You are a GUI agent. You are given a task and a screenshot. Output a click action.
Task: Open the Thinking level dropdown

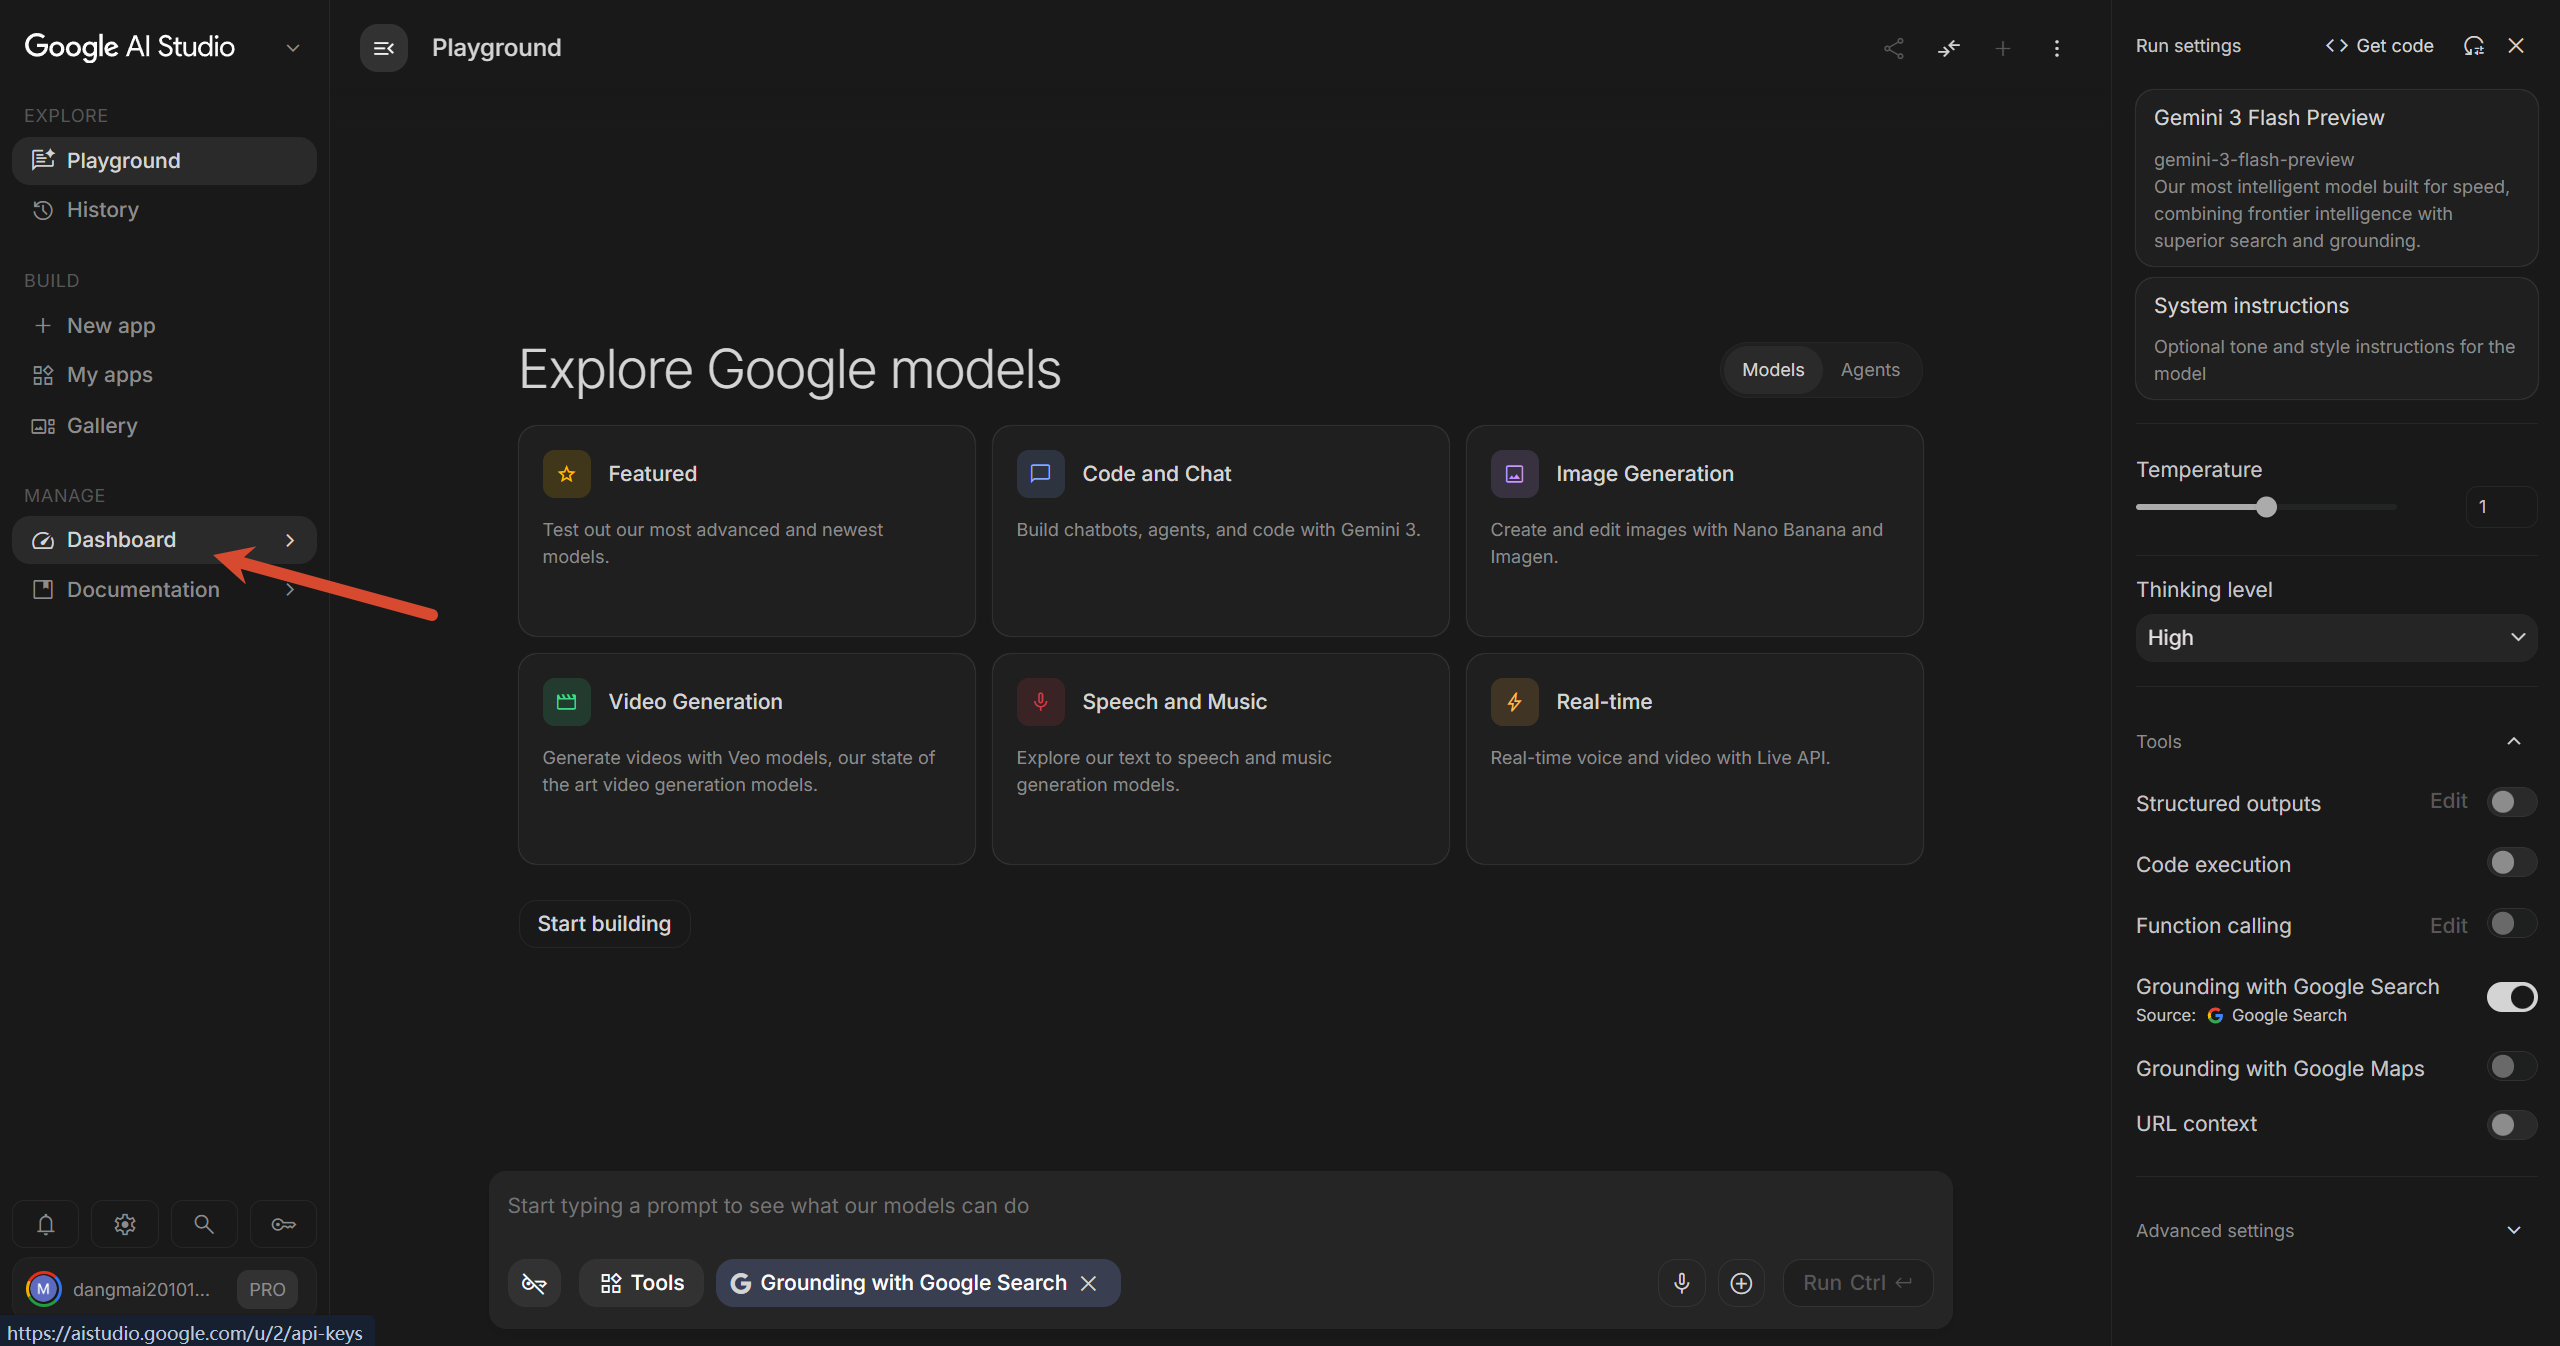[2336, 638]
